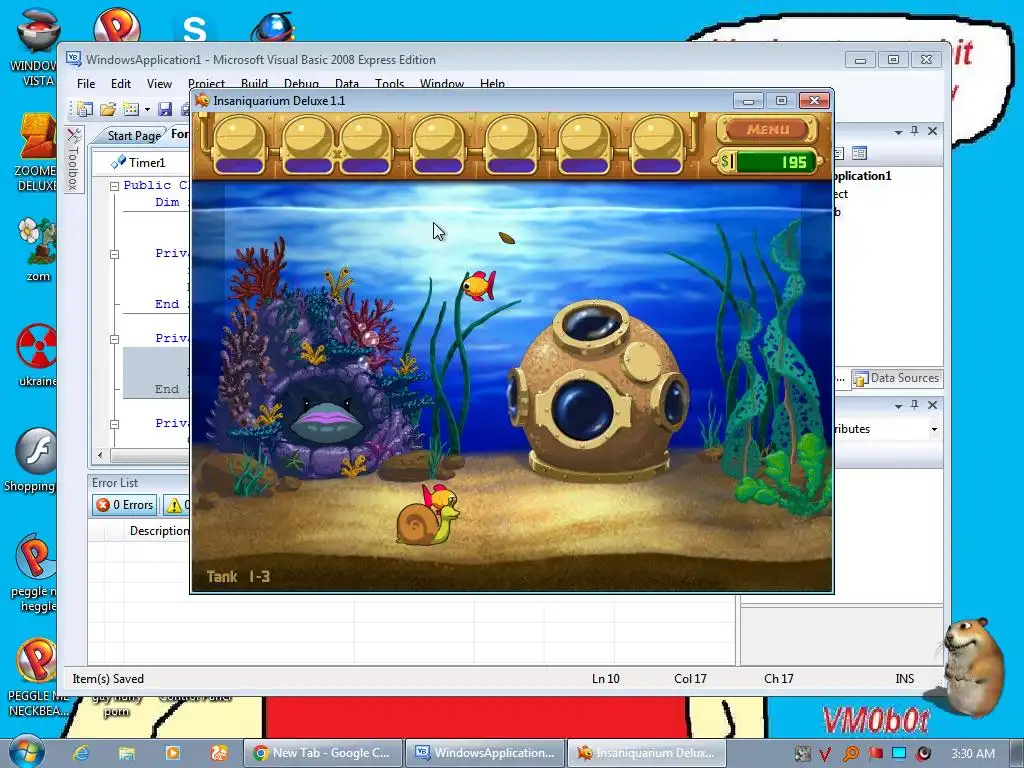Viewport: 1024px width, 768px height.
Task: Click the Description column header
Action: tap(159, 531)
